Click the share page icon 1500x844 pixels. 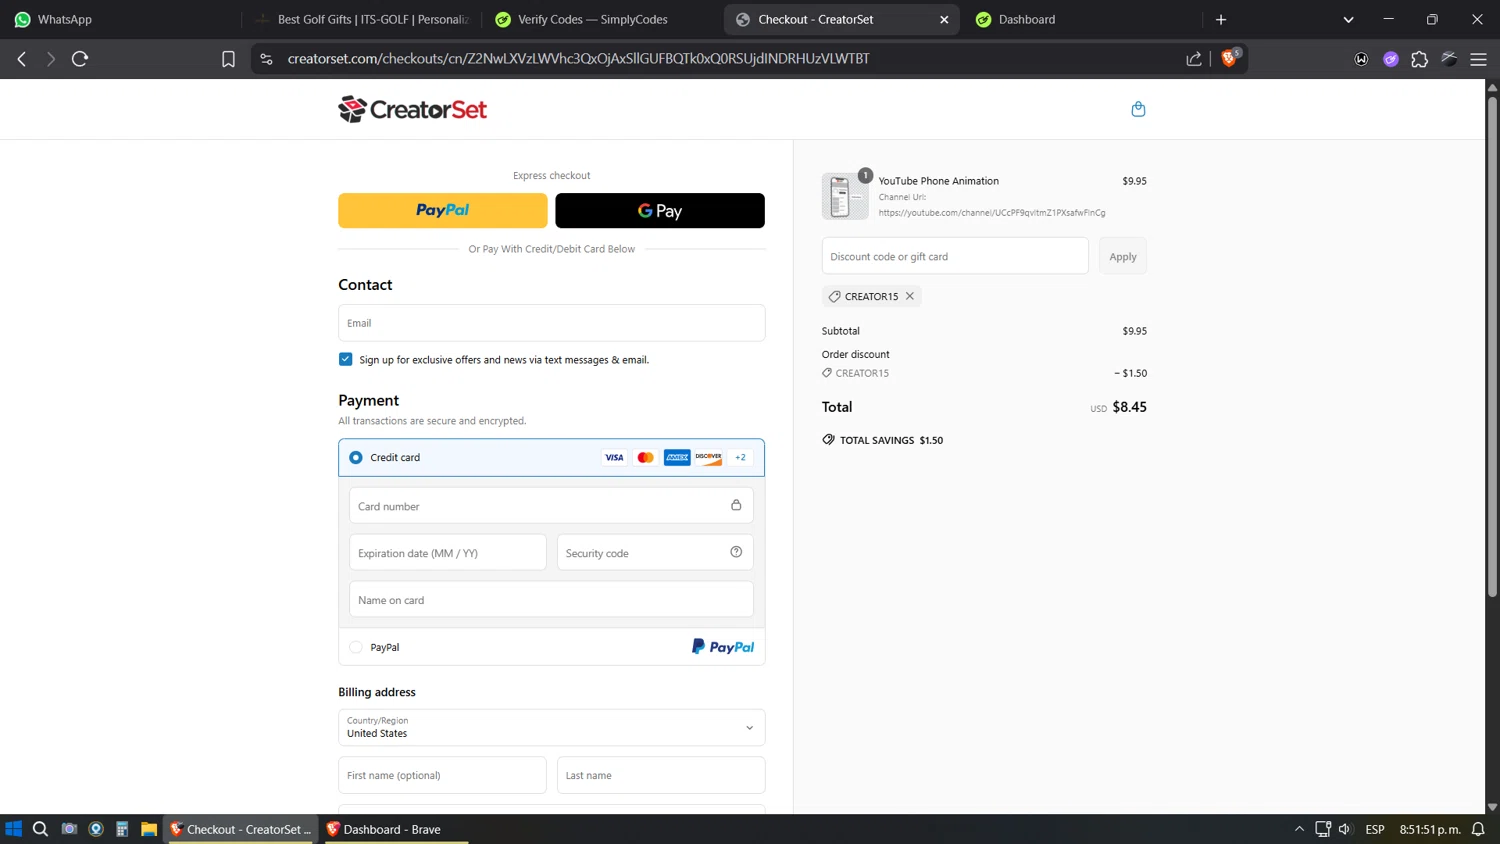(1194, 59)
